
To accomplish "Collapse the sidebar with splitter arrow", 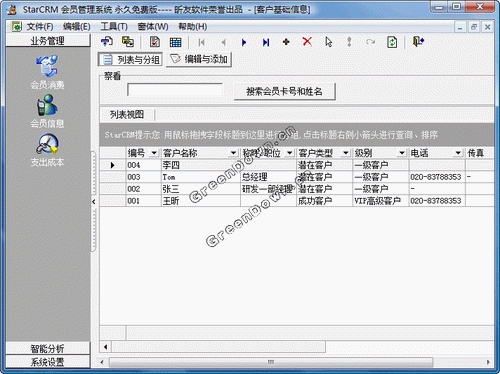I will (x=94, y=201).
